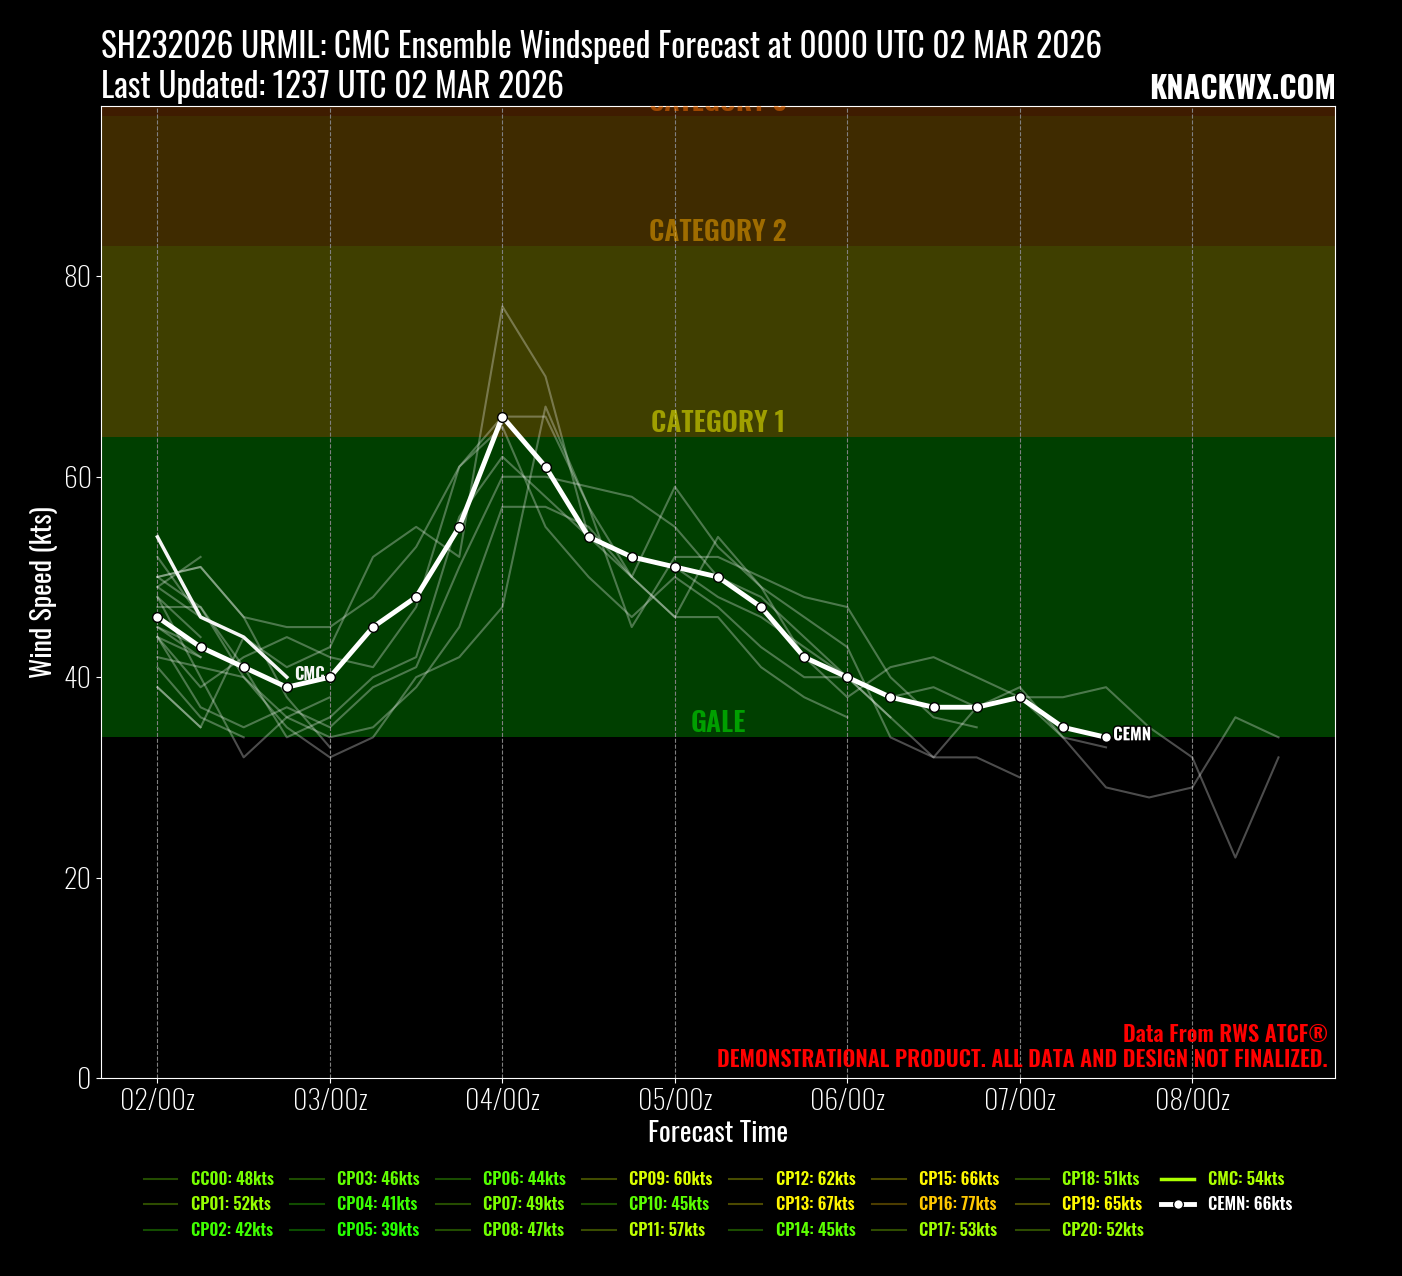Viewport: 1402px width, 1276px height.
Task: Click the CMC label on the plot
Action: (x=309, y=673)
